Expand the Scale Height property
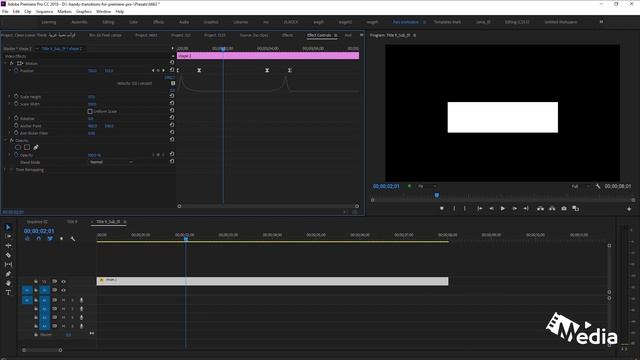 (x=10, y=97)
